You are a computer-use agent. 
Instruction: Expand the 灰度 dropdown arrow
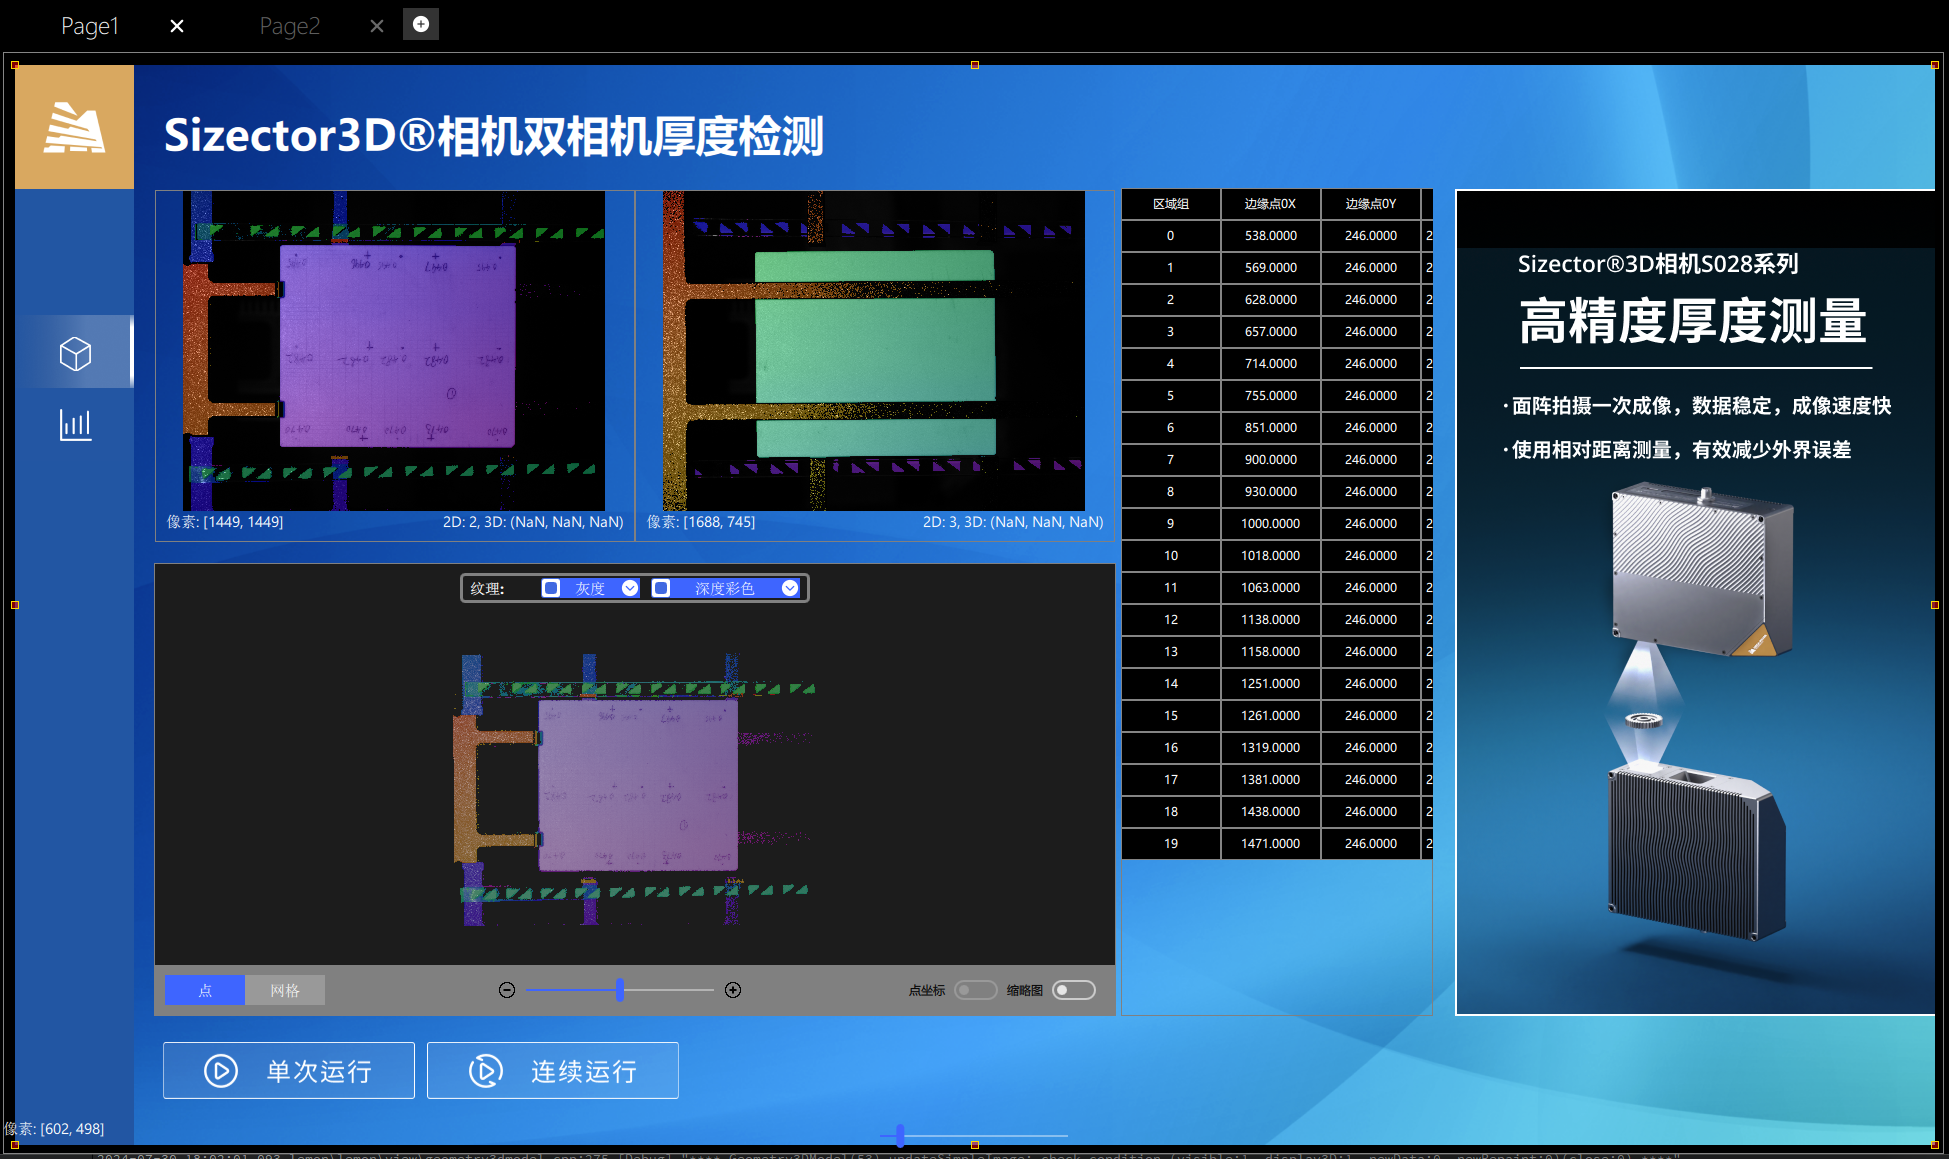tap(630, 588)
